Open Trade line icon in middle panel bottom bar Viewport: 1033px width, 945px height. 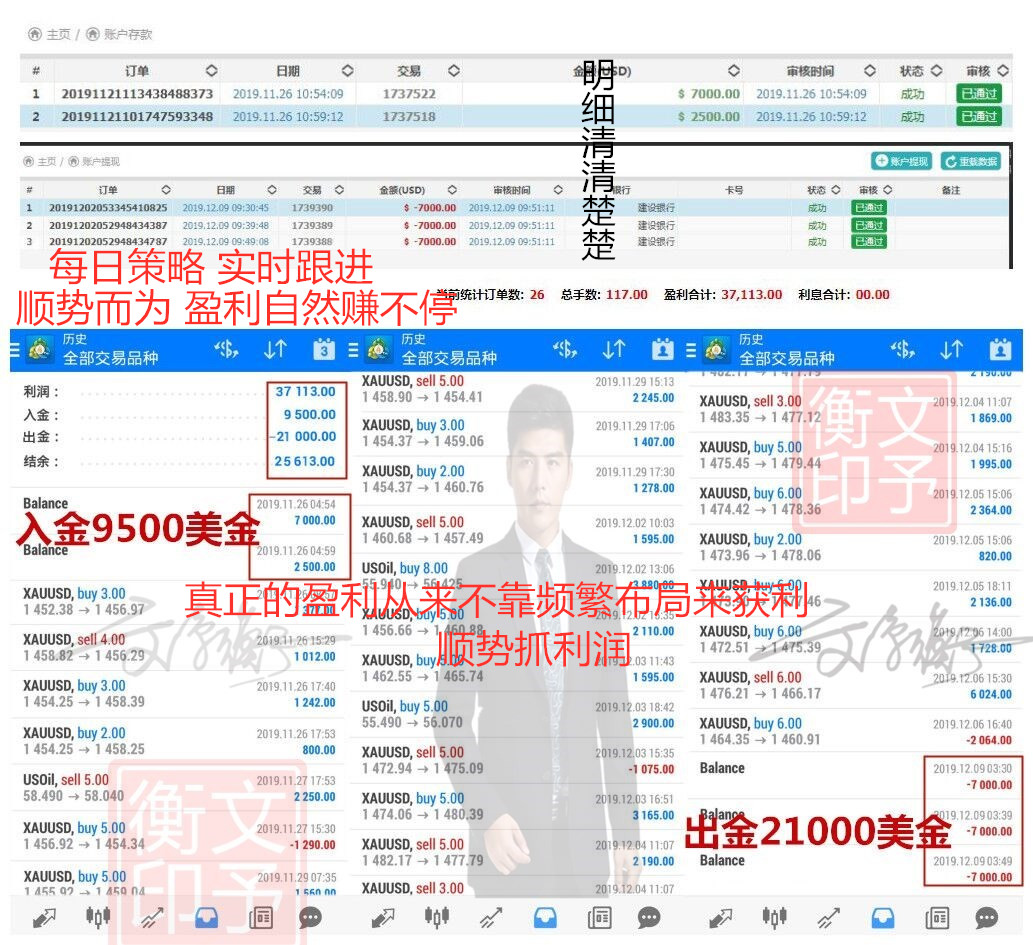pos(491,917)
